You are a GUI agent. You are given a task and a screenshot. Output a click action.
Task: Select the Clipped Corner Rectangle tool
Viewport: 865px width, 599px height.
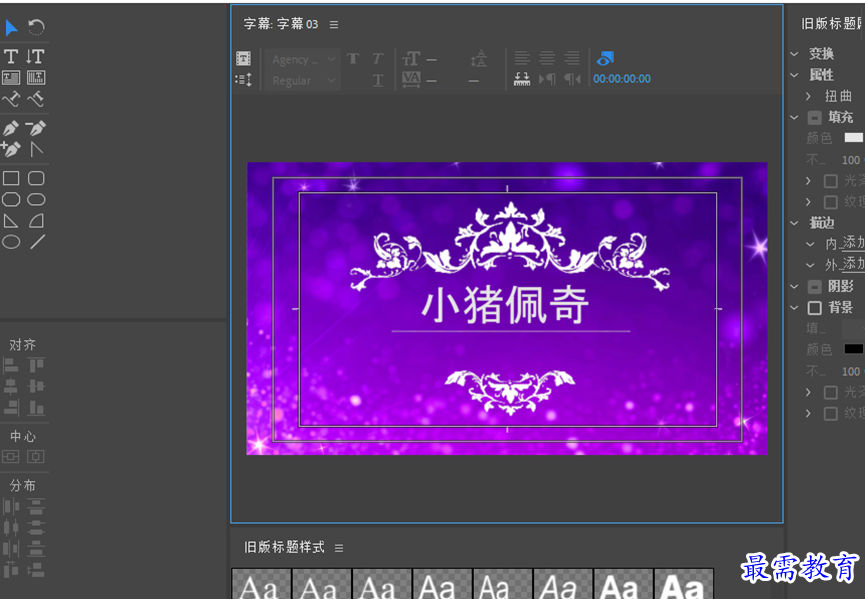tap(11, 199)
